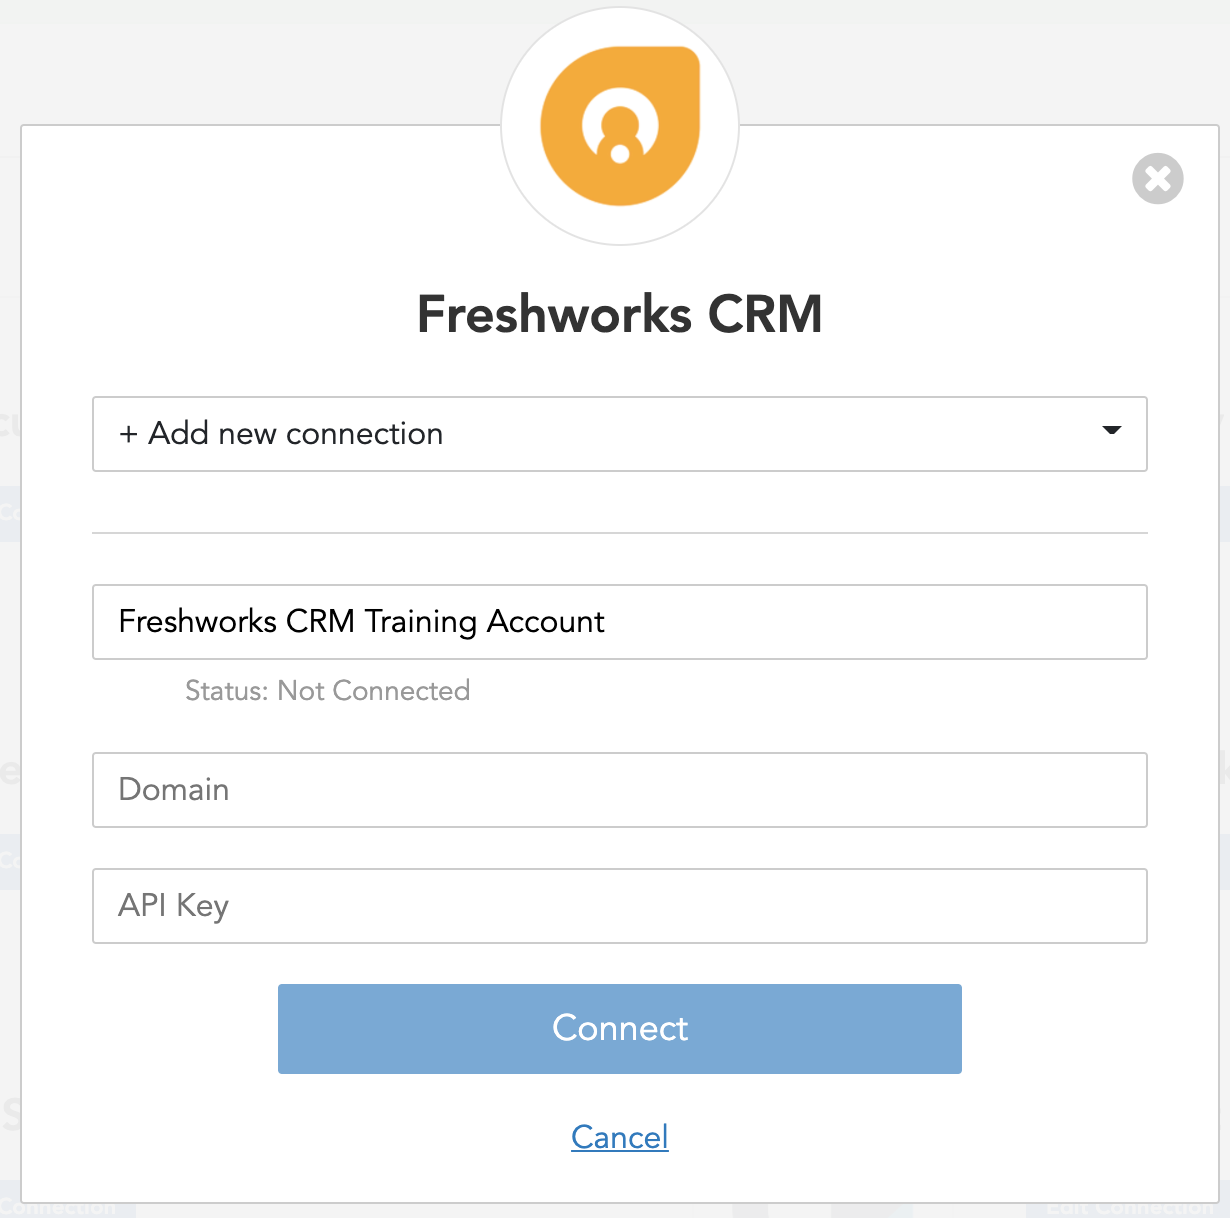Click the divider line below the dropdown

[x=619, y=533]
